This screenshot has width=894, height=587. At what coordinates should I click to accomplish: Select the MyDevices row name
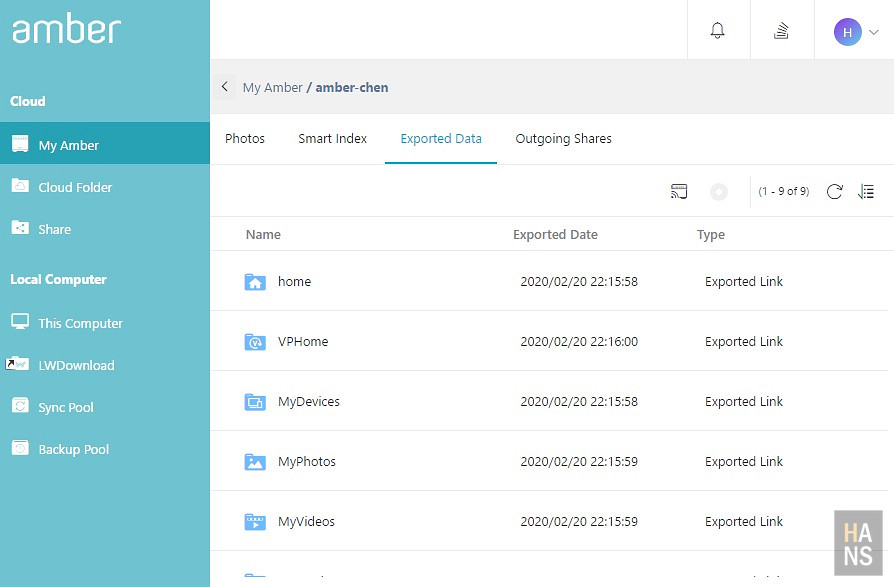tap(308, 402)
